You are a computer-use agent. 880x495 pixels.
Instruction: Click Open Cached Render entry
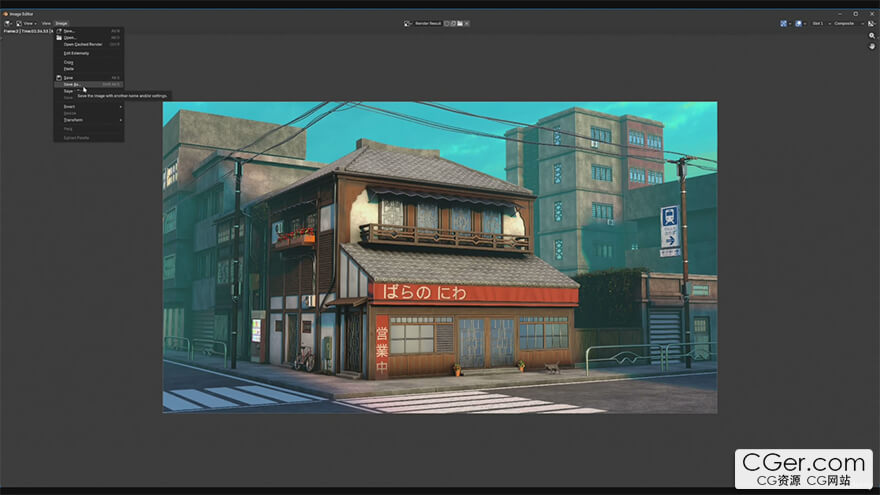tap(83, 45)
